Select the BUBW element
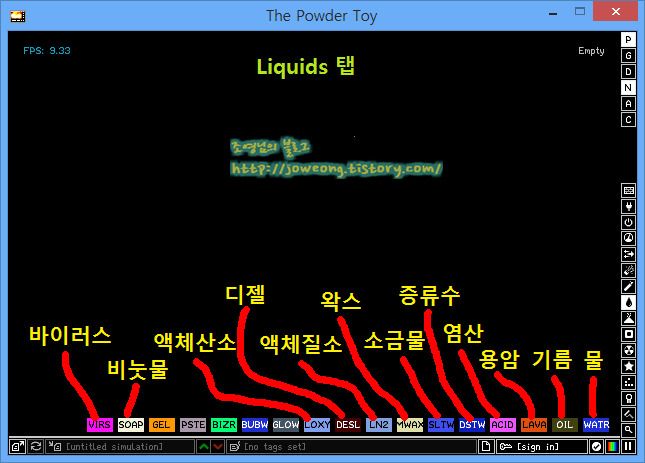This screenshot has width=645, height=463. [255, 424]
